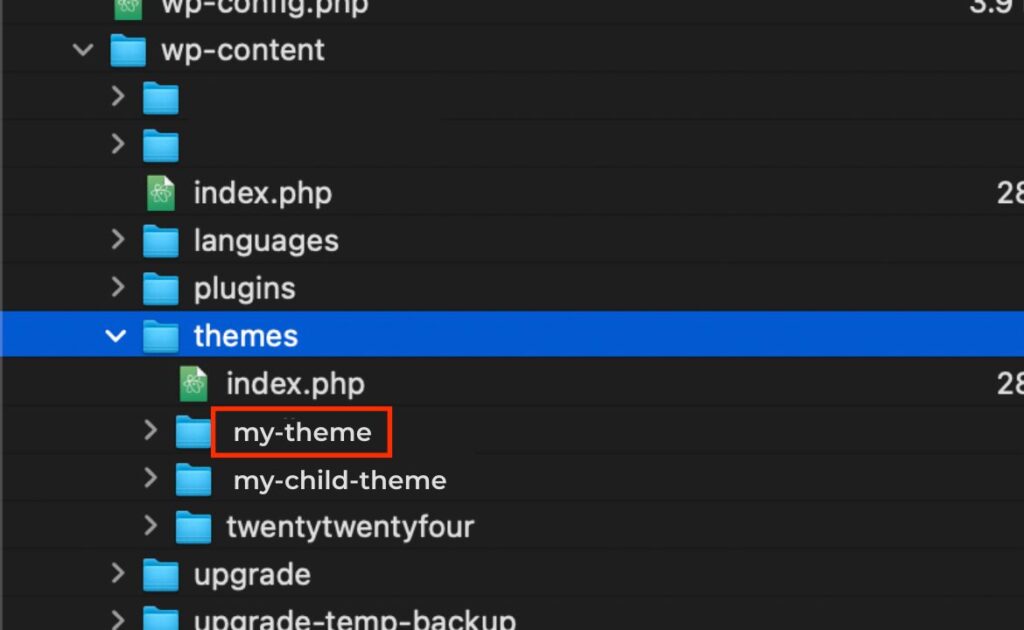1024x630 pixels.
Task: Select index.php label directly under wp-content
Action: tap(262, 193)
